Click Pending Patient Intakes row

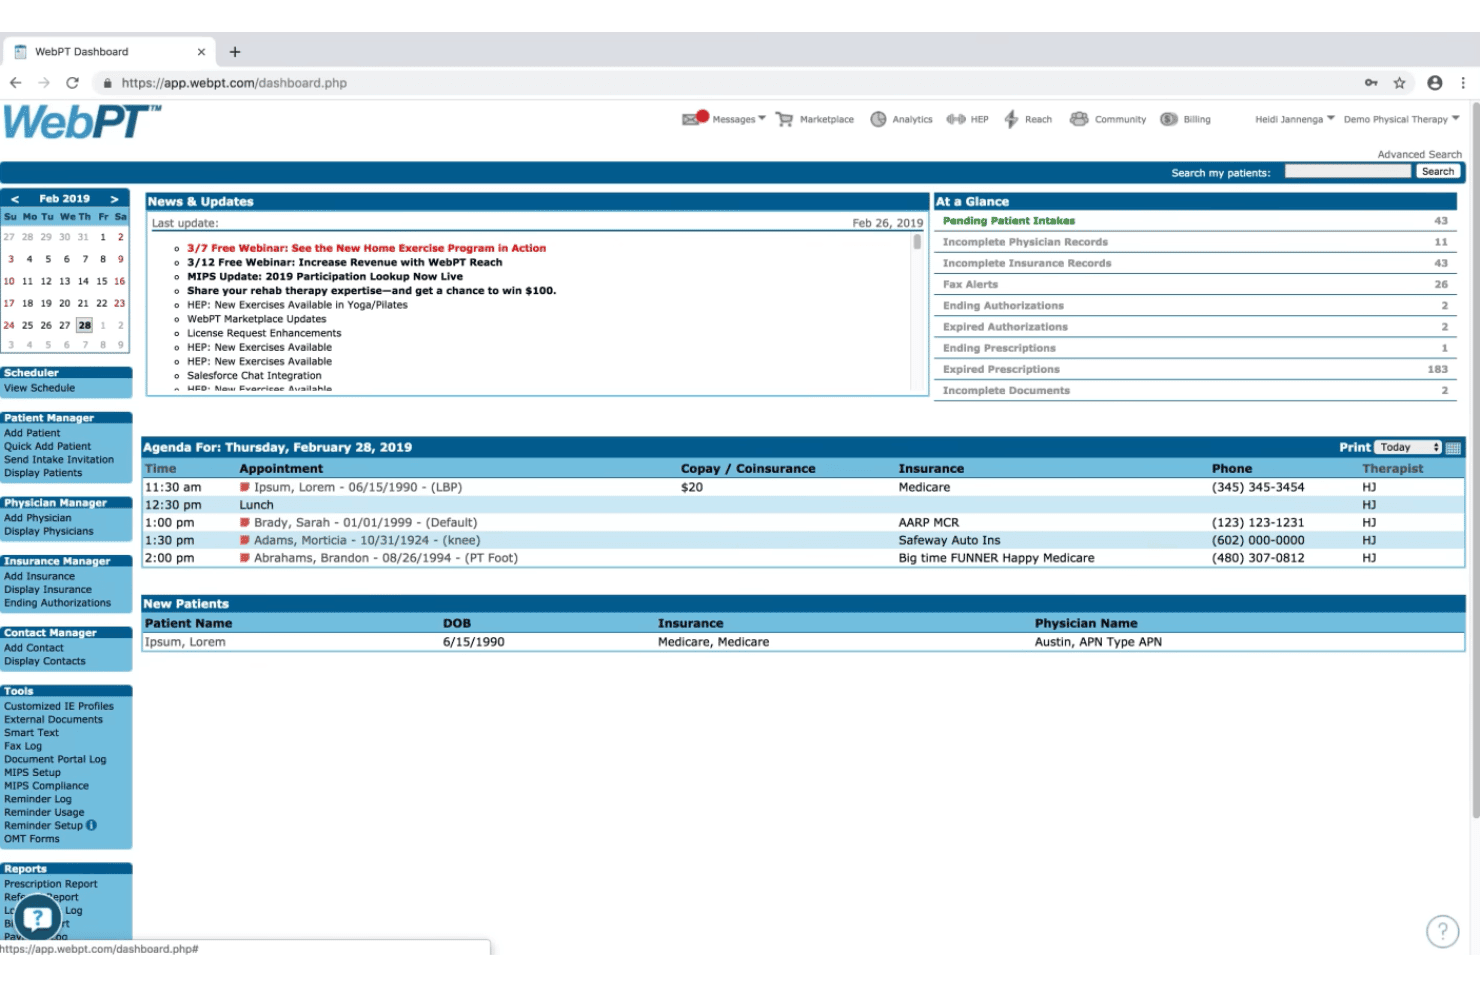point(1195,221)
